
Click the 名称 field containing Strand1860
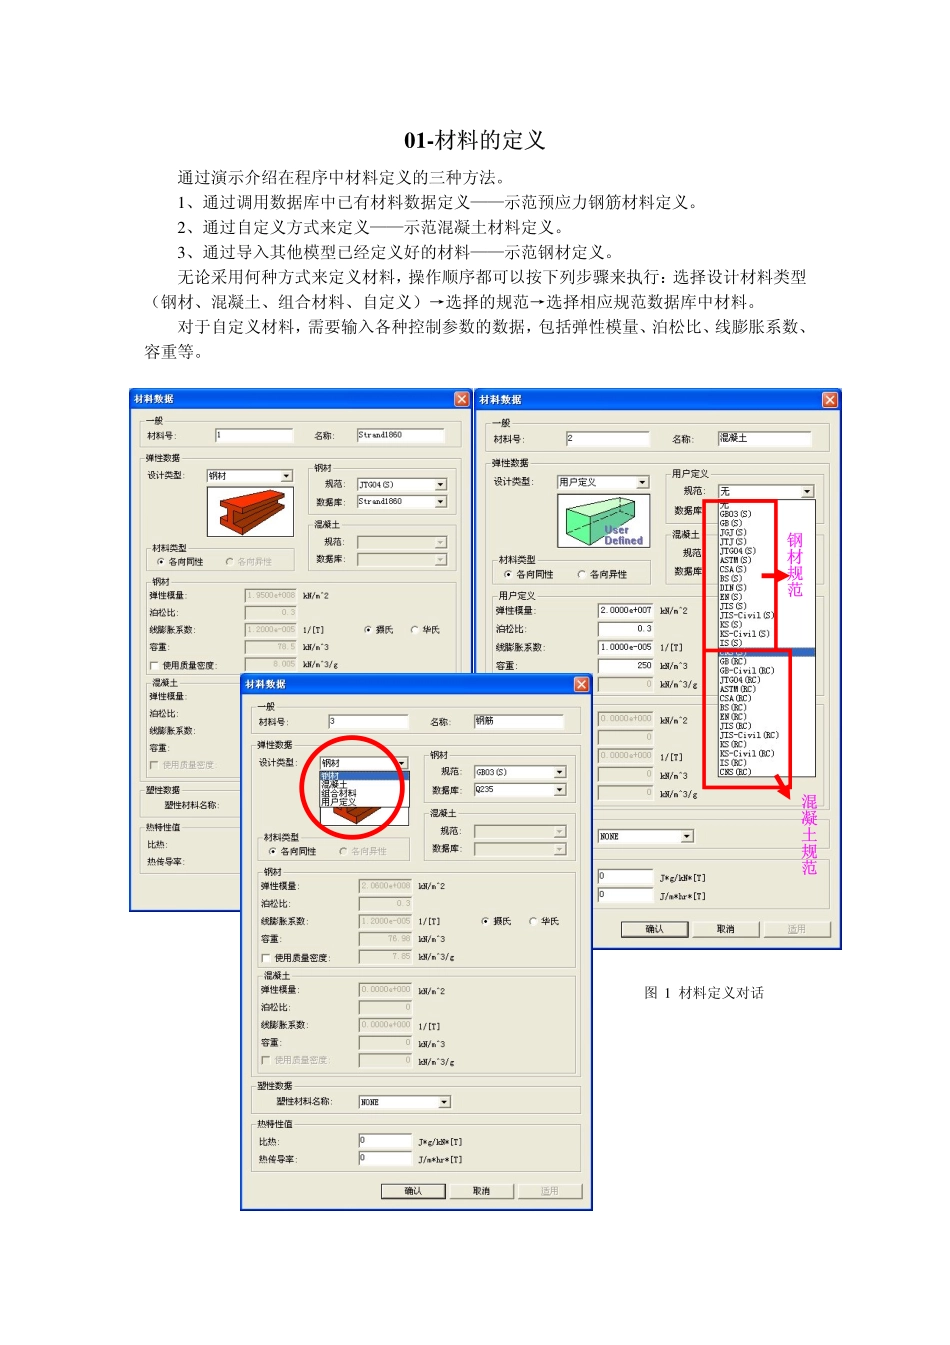point(402,435)
